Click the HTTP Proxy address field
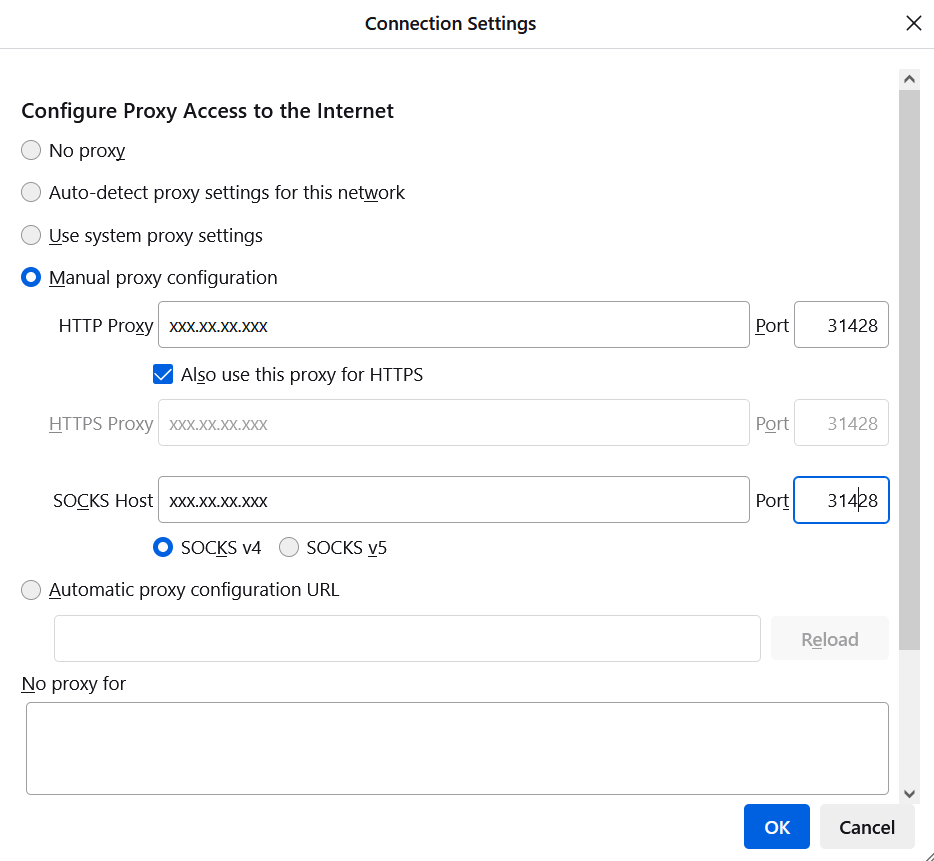Image resolution: width=934 pixels, height=861 pixels. (453, 325)
